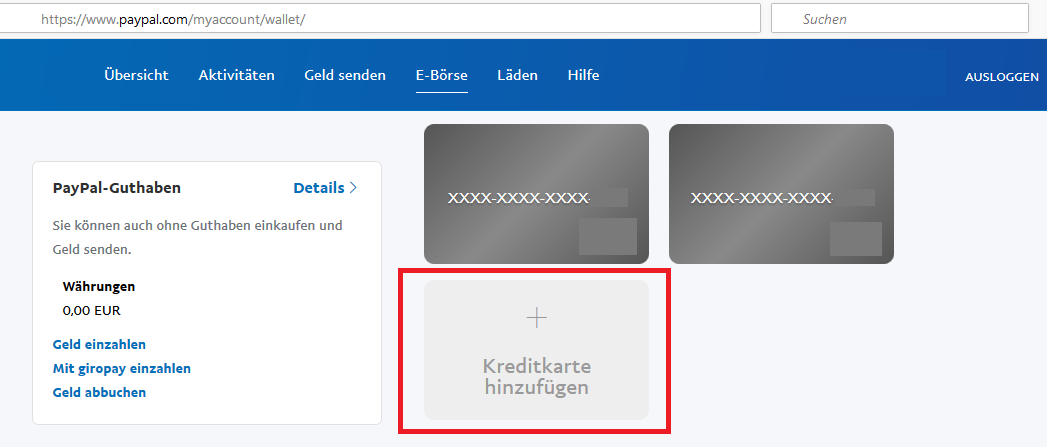Viewport: 1047px width, 447px height.
Task: Select the second credit card thumbnail
Action: [x=781, y=194]
